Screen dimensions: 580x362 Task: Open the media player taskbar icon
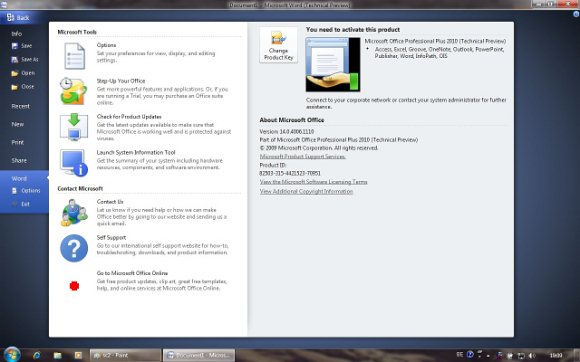78,355
